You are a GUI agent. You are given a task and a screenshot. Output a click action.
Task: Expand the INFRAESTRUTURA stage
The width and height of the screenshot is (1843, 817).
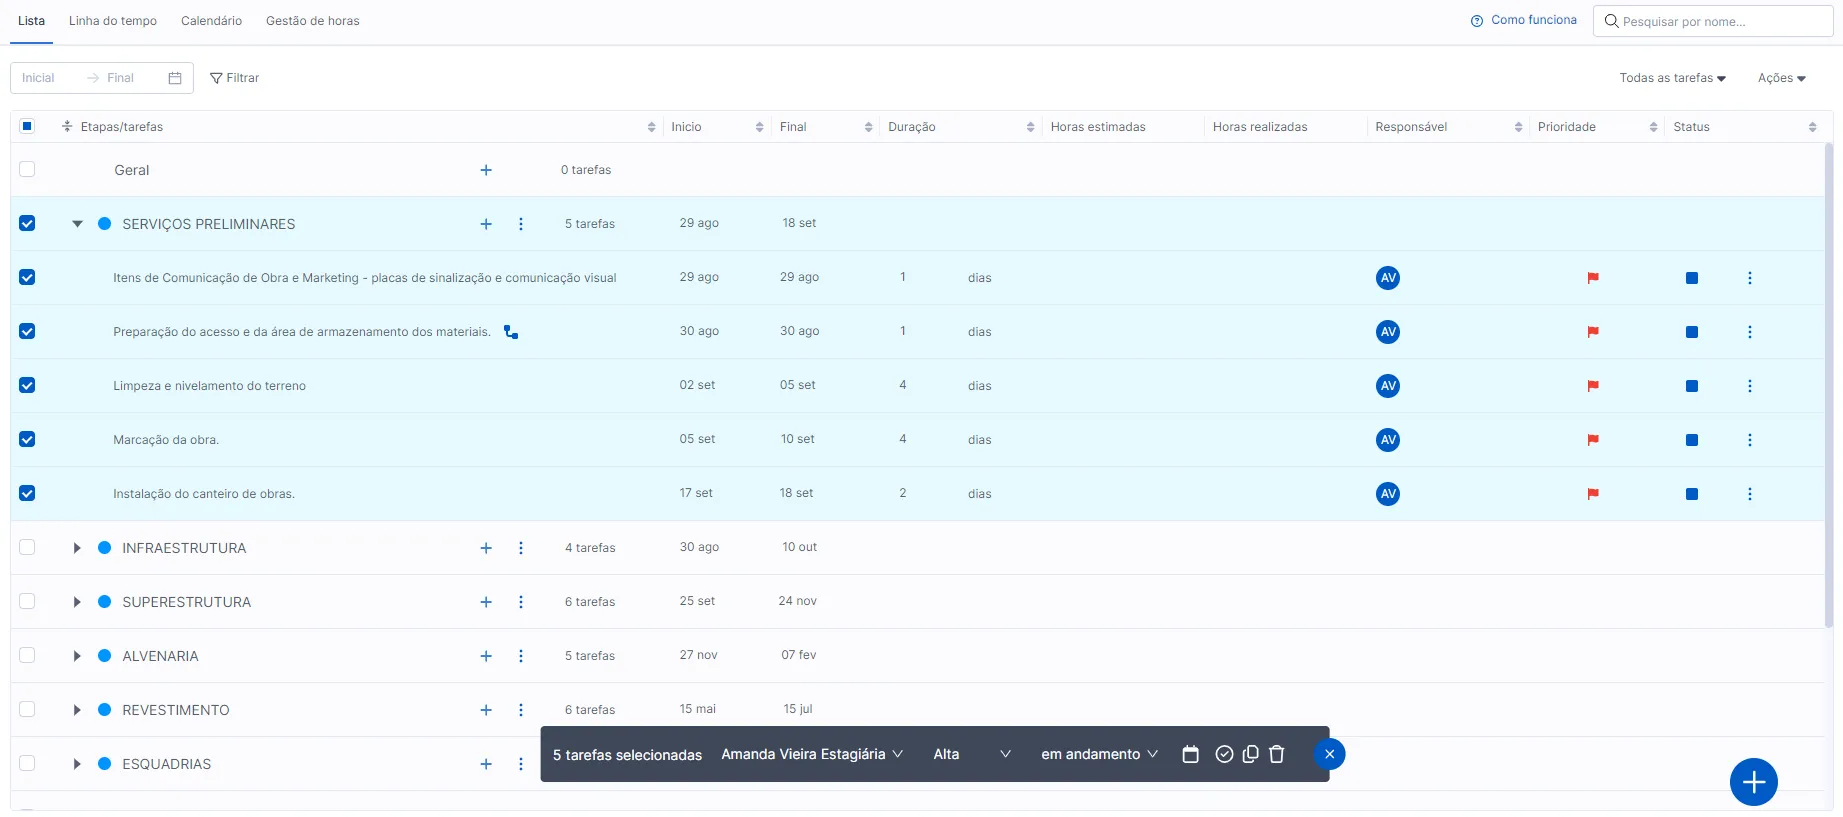point(77,548)
